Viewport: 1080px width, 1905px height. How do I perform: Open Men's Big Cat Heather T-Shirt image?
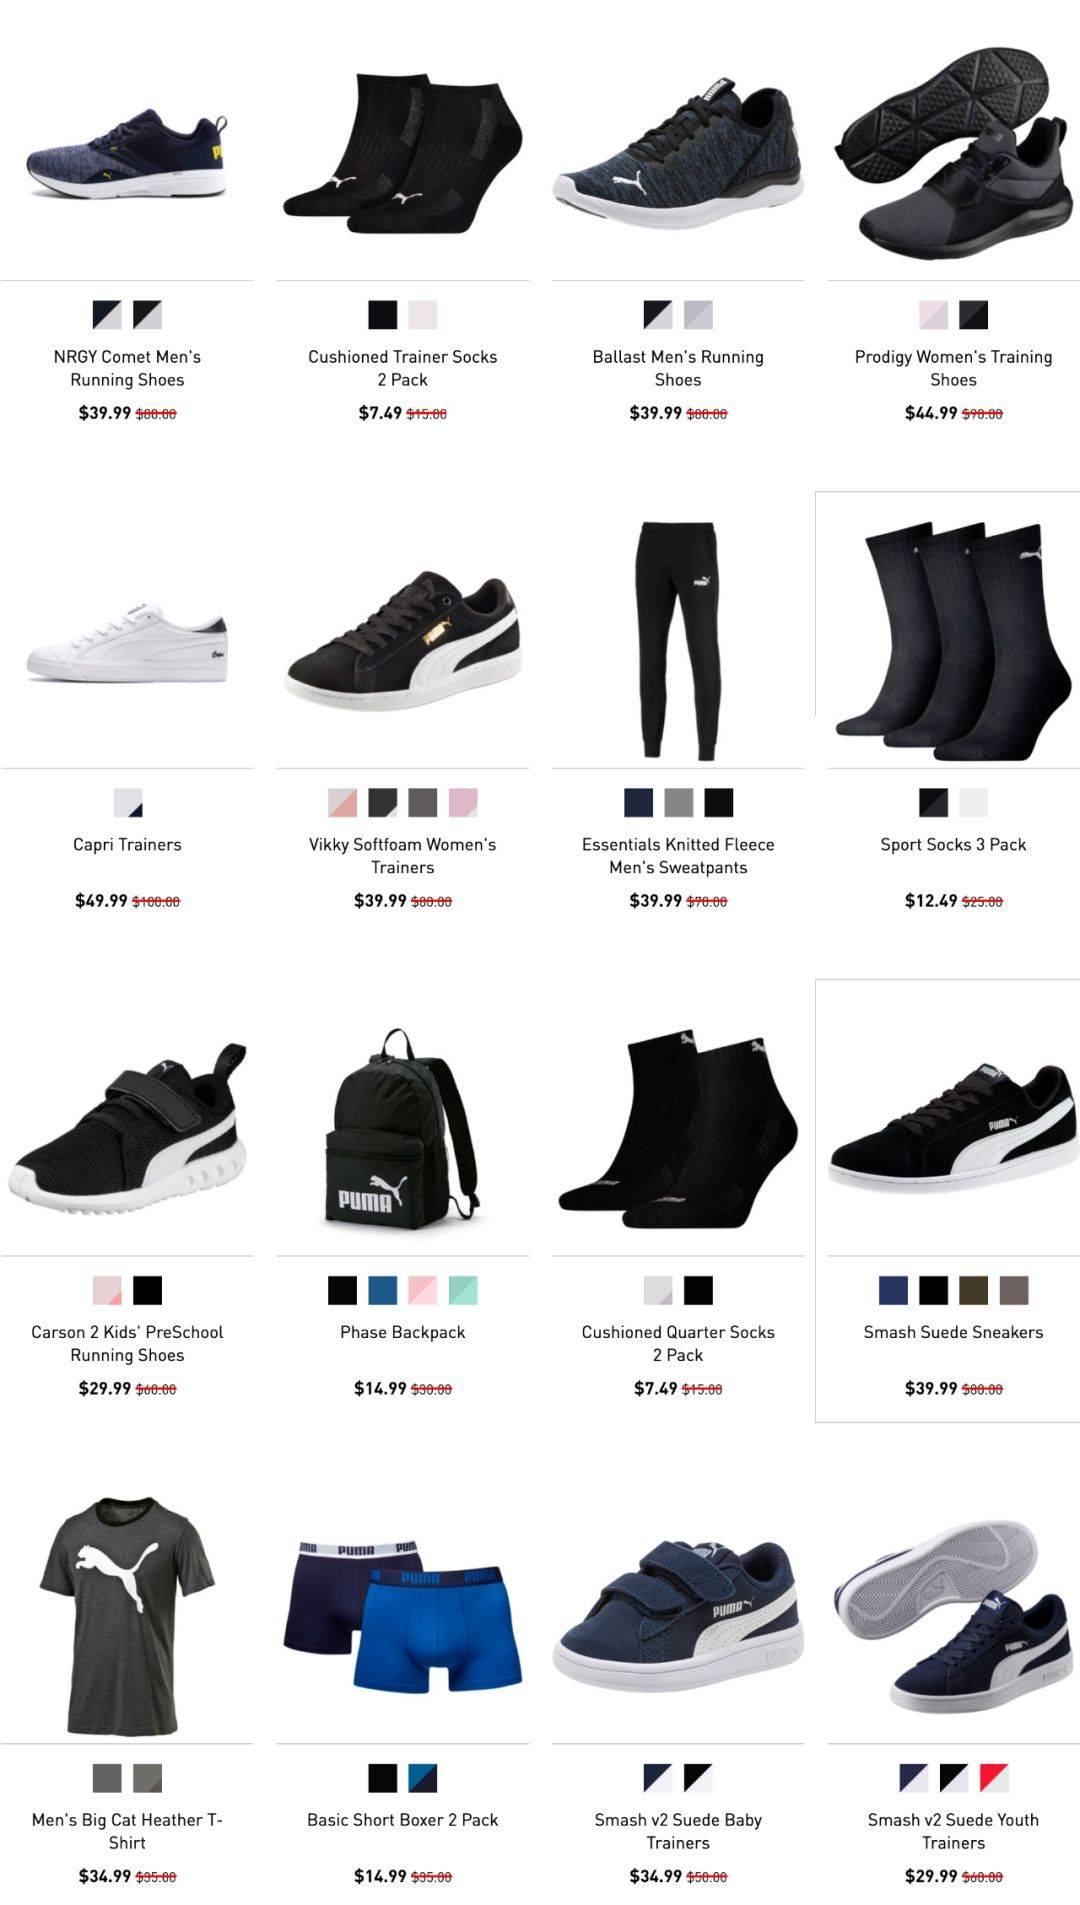(x=127, y=1616)
